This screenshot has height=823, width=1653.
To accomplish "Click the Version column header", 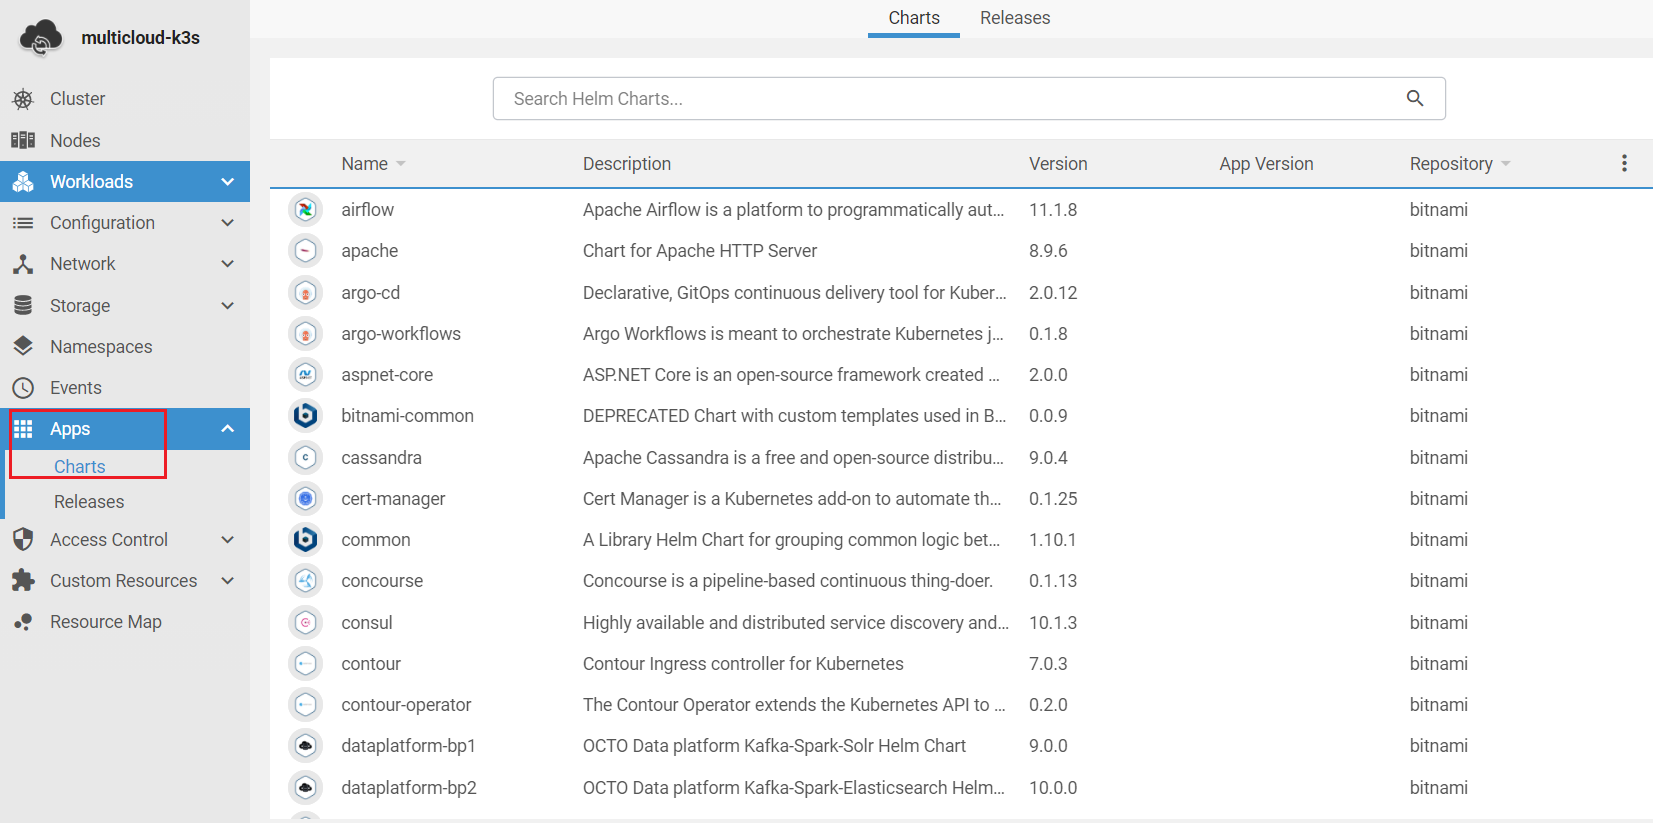I will [1058, 163].
